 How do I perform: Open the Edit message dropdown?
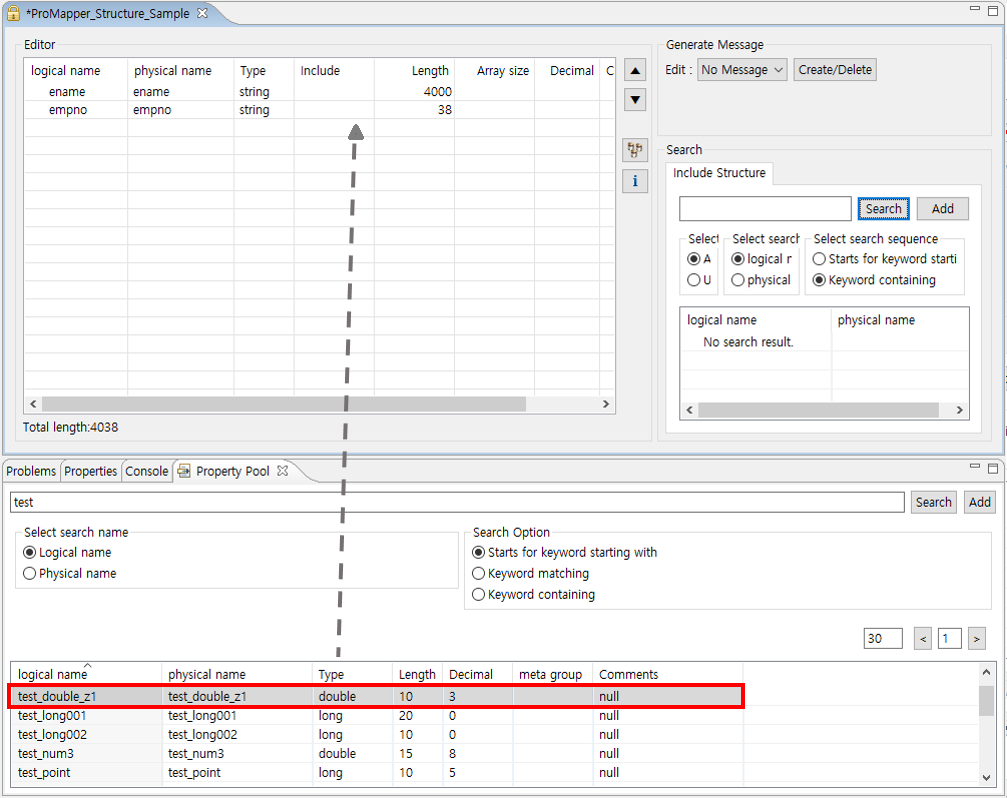[742, 70]
